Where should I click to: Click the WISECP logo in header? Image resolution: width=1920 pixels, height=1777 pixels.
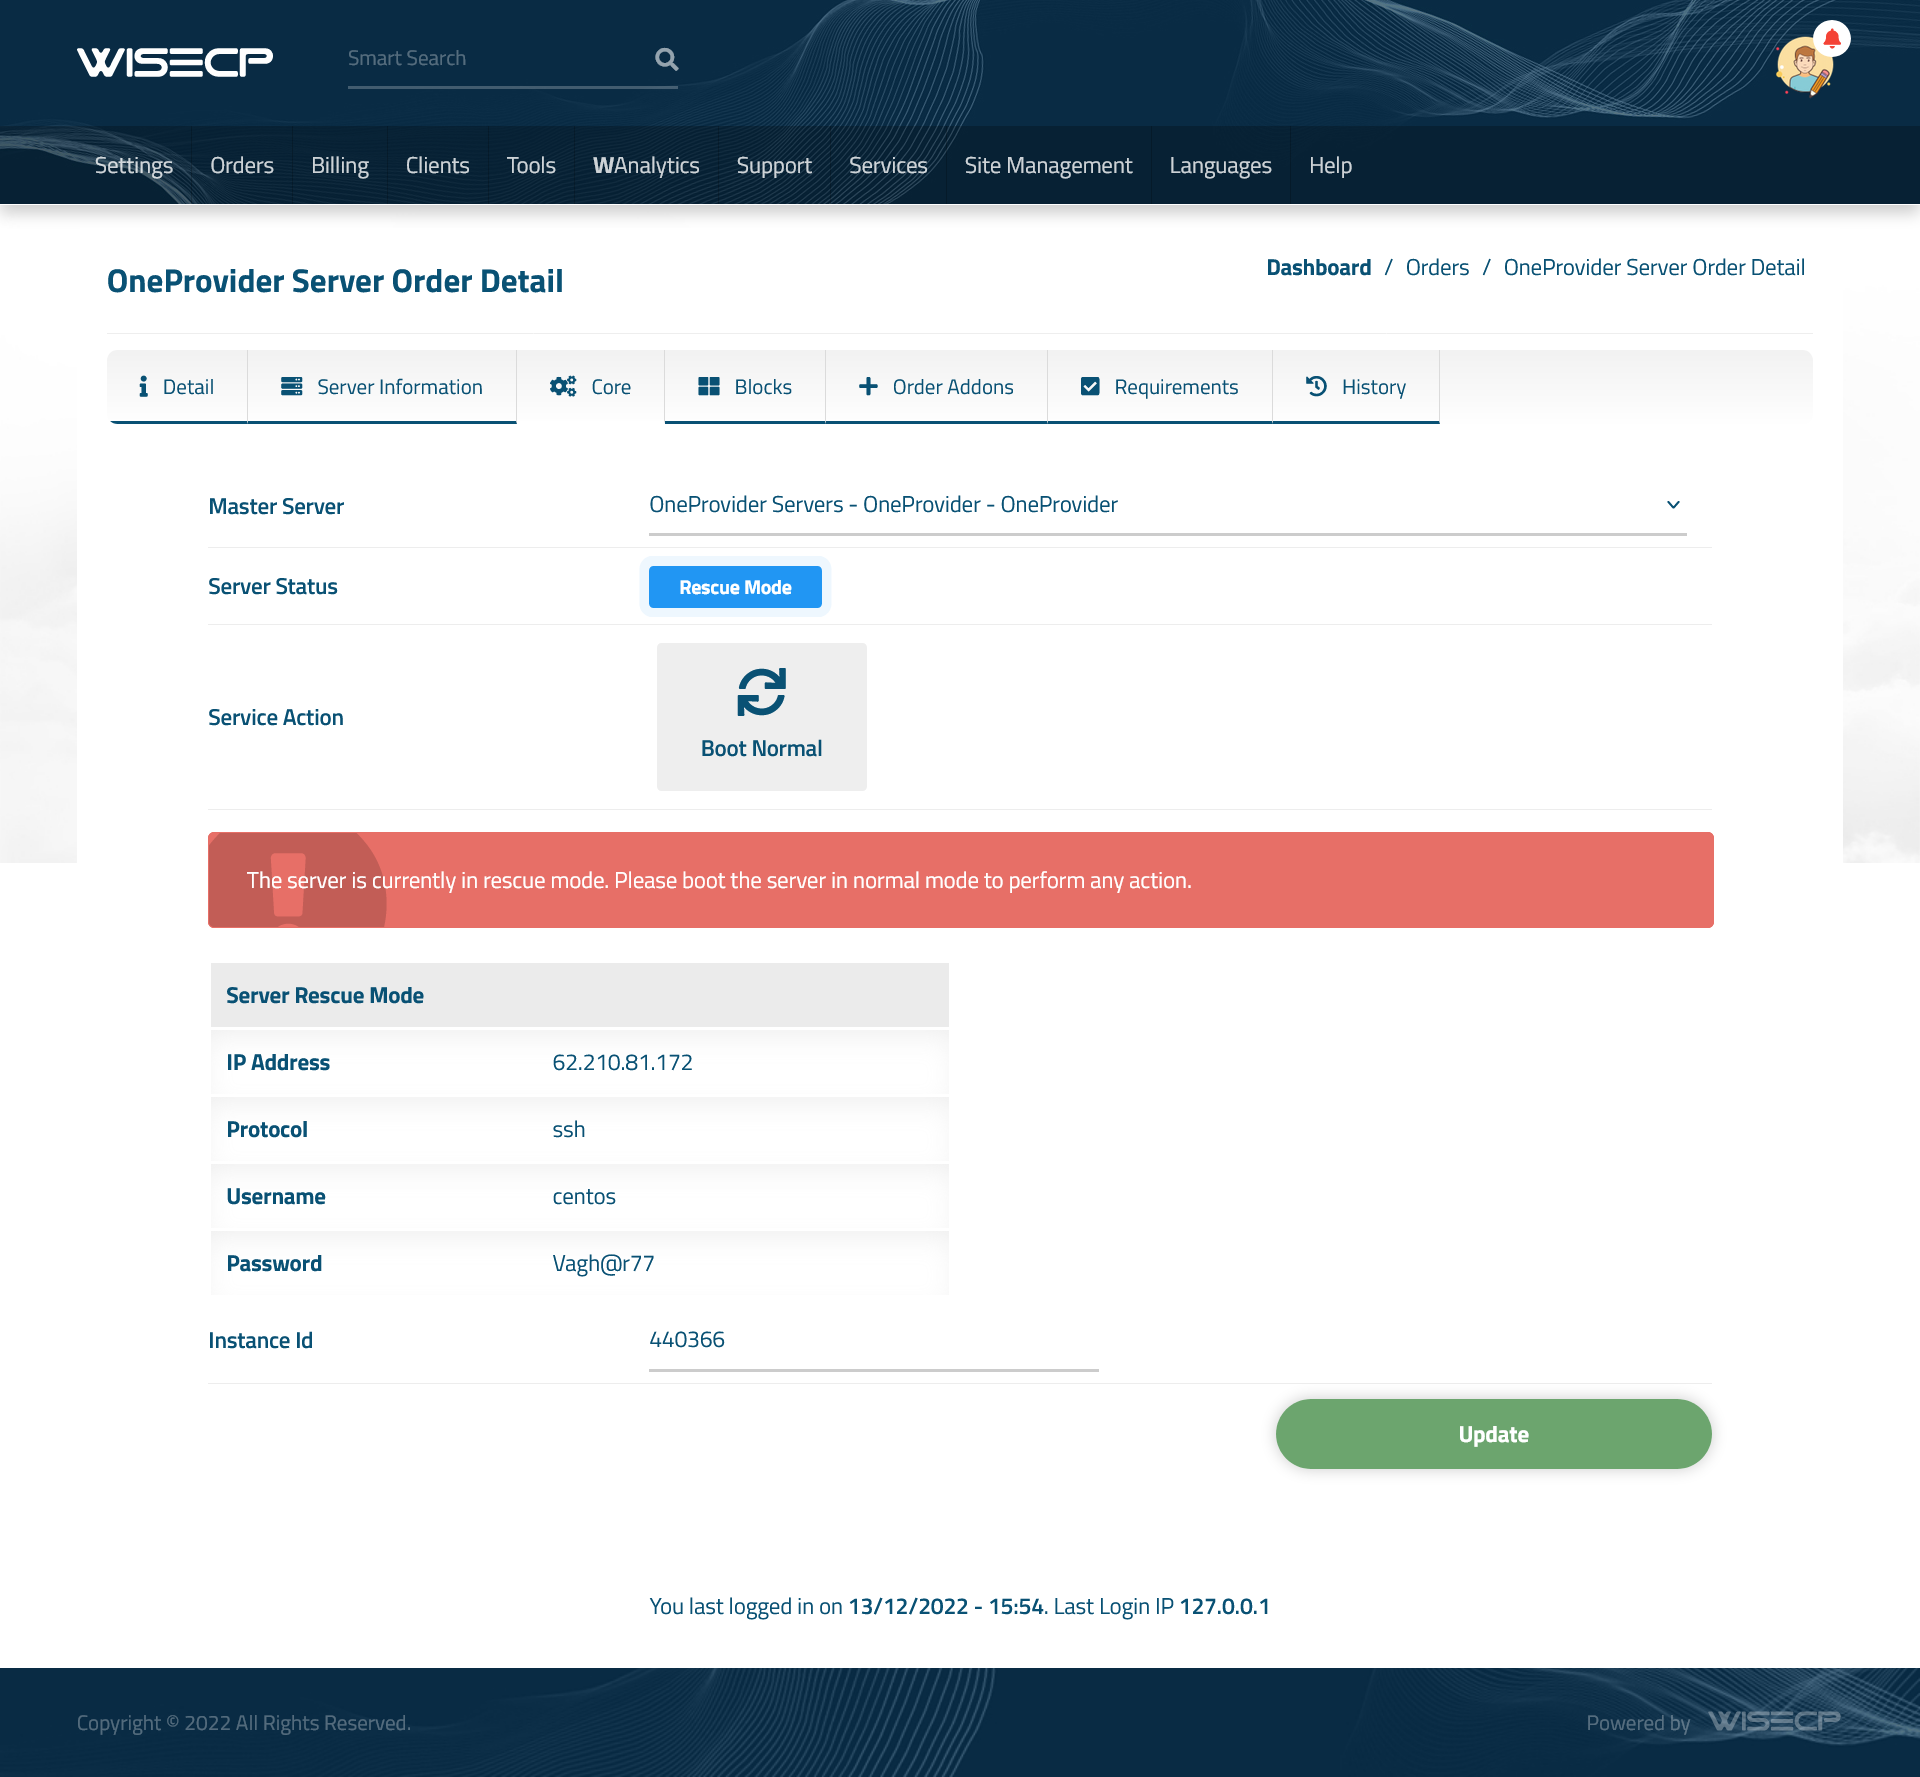(x=175, y=61)
